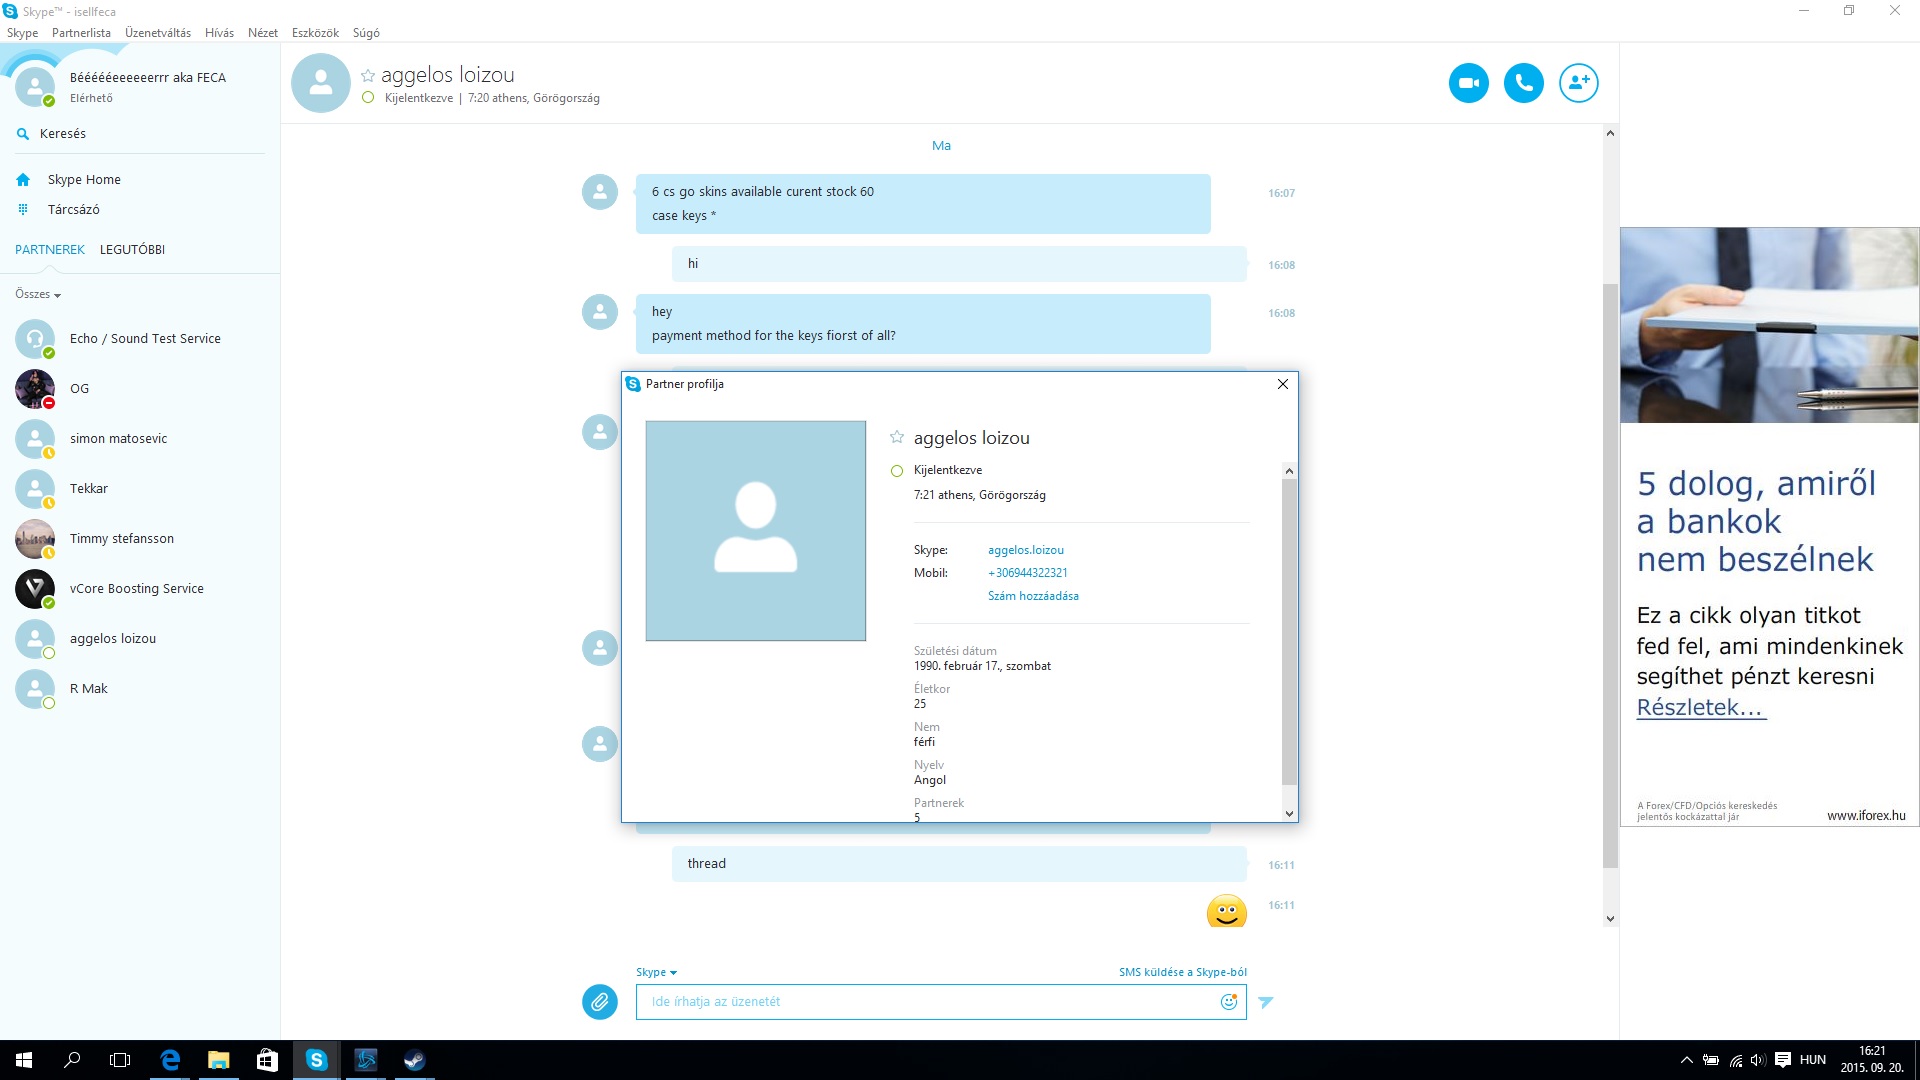This screenshot has width=1920, height=1080.
Task: Select the PARTNEREK tab
Action: pyautogui.click(x=50, y=250)
